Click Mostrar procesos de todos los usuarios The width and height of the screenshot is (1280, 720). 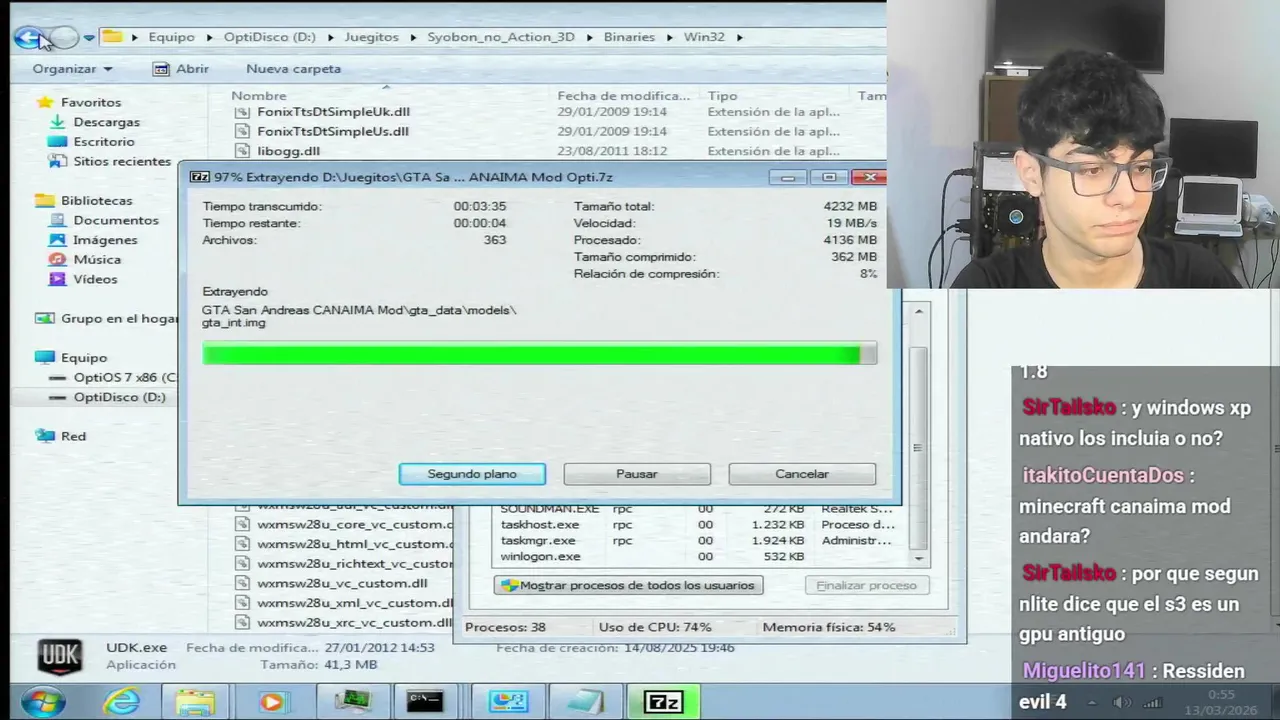pyautogui.click(x=629, y=585)
